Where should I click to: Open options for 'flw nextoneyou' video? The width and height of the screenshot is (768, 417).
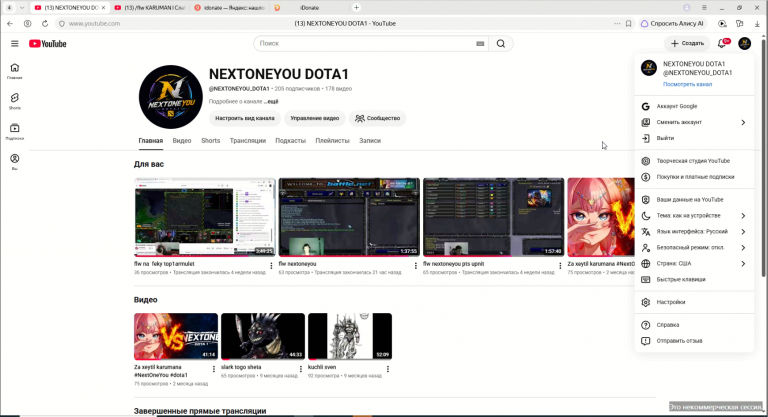click(x=416, y=266)
